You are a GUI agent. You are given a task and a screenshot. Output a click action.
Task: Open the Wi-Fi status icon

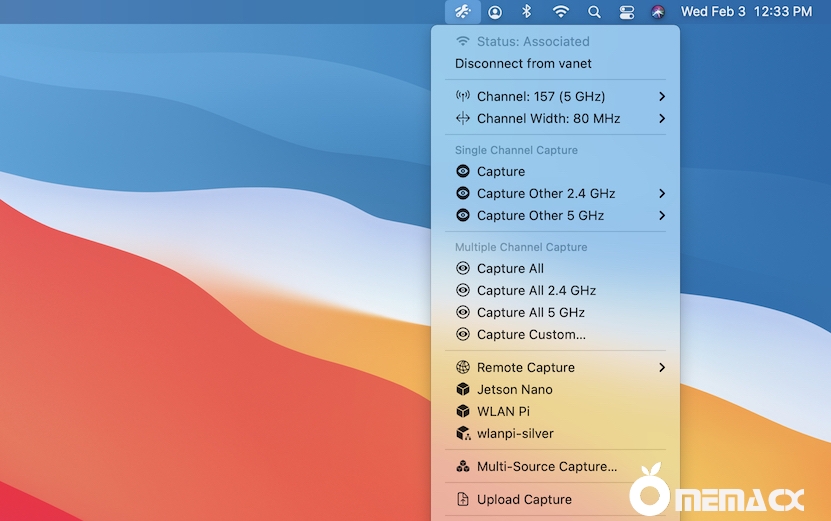(561, 12)
